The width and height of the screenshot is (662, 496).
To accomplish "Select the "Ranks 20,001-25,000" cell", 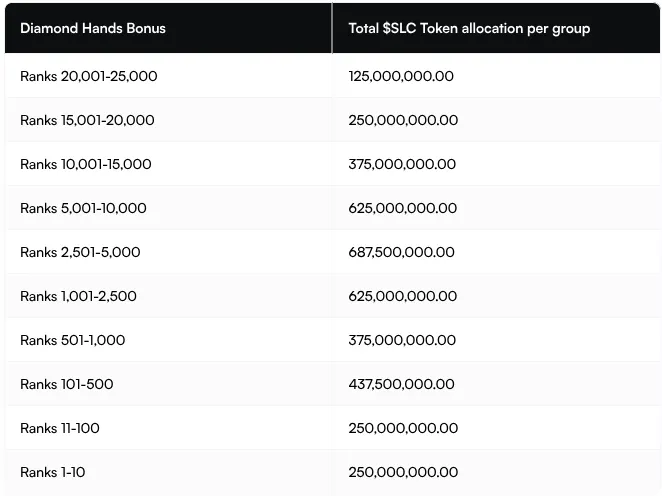I will point(88,76).
